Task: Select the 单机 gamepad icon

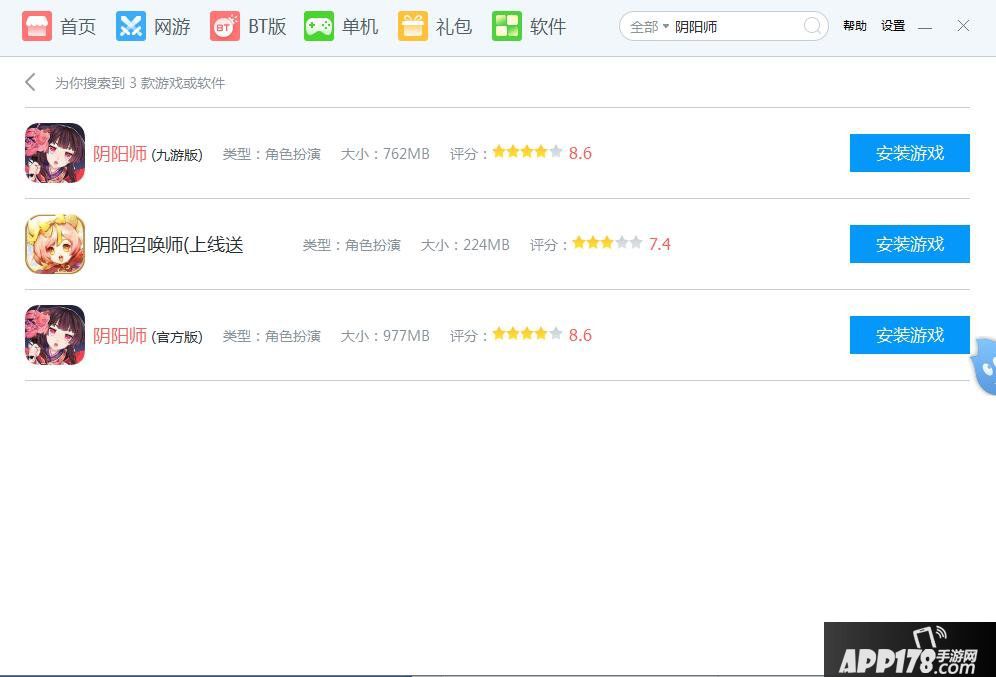Action: coord(319,27)
